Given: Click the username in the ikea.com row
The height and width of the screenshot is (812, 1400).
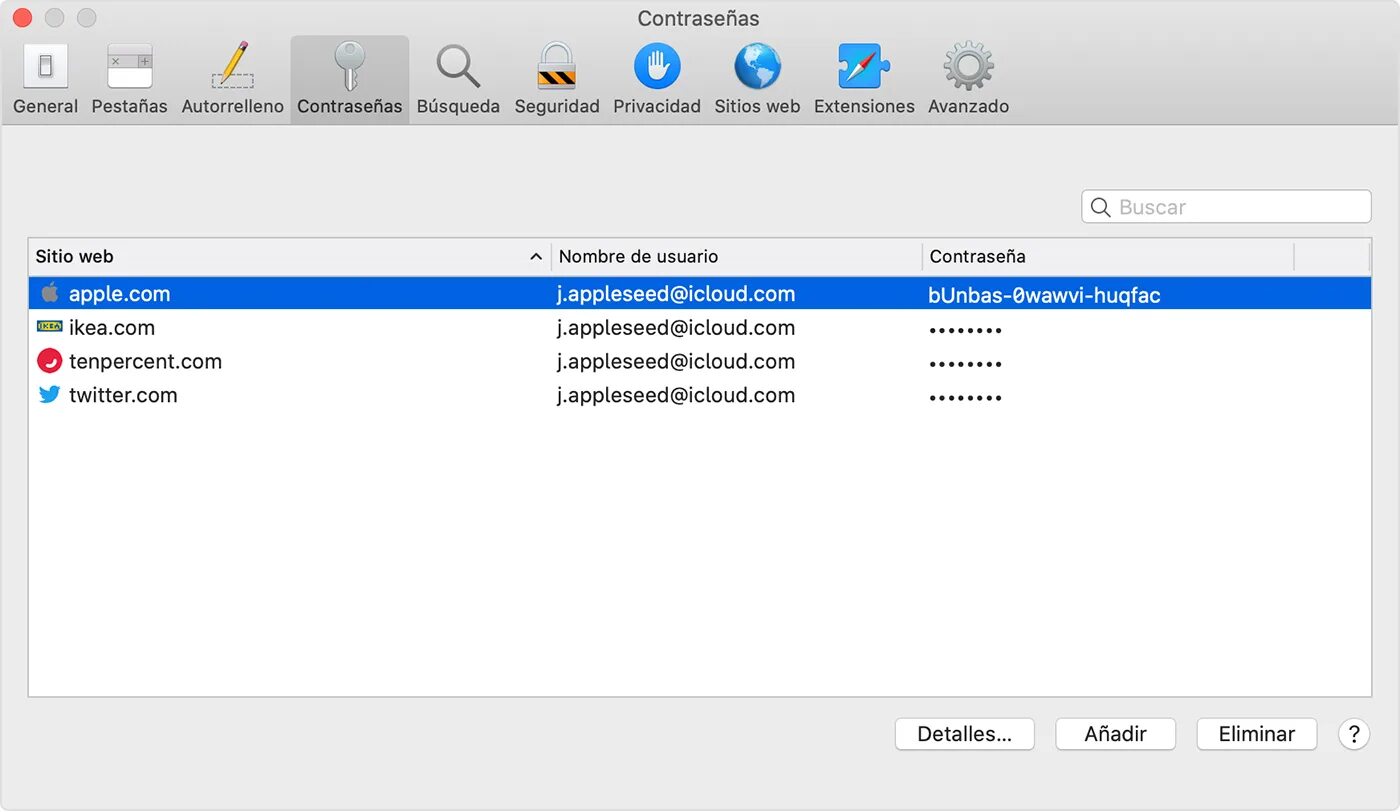Looking at the screenshot, I should pyautogui.click(x=676, y=328).
